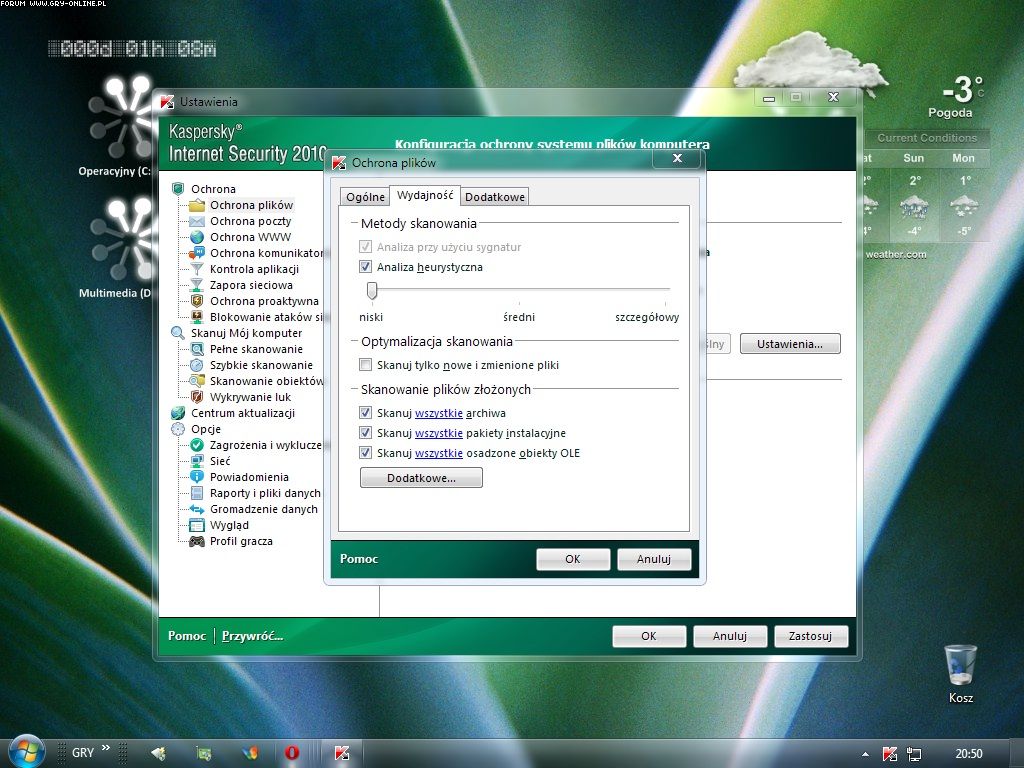Open the Blokowanie ataków sieciowych icon
Screen dimensions: 1024x768
click(x=197, y=317)
